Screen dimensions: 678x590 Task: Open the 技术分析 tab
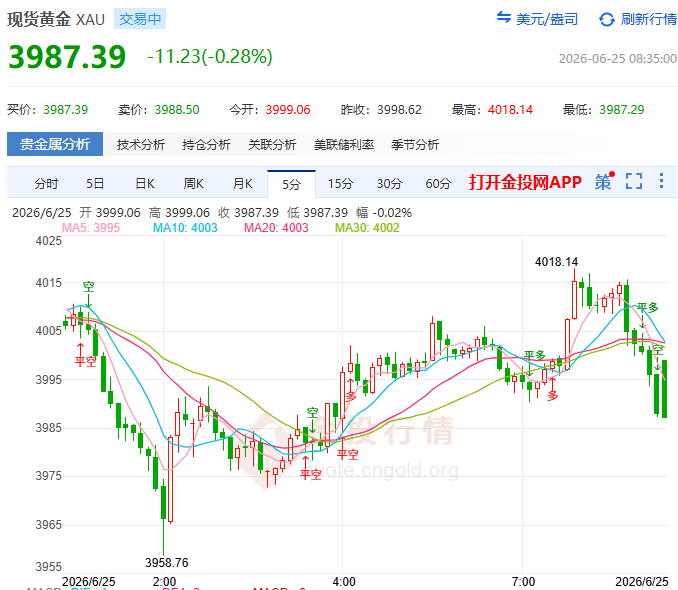(141, 144)
